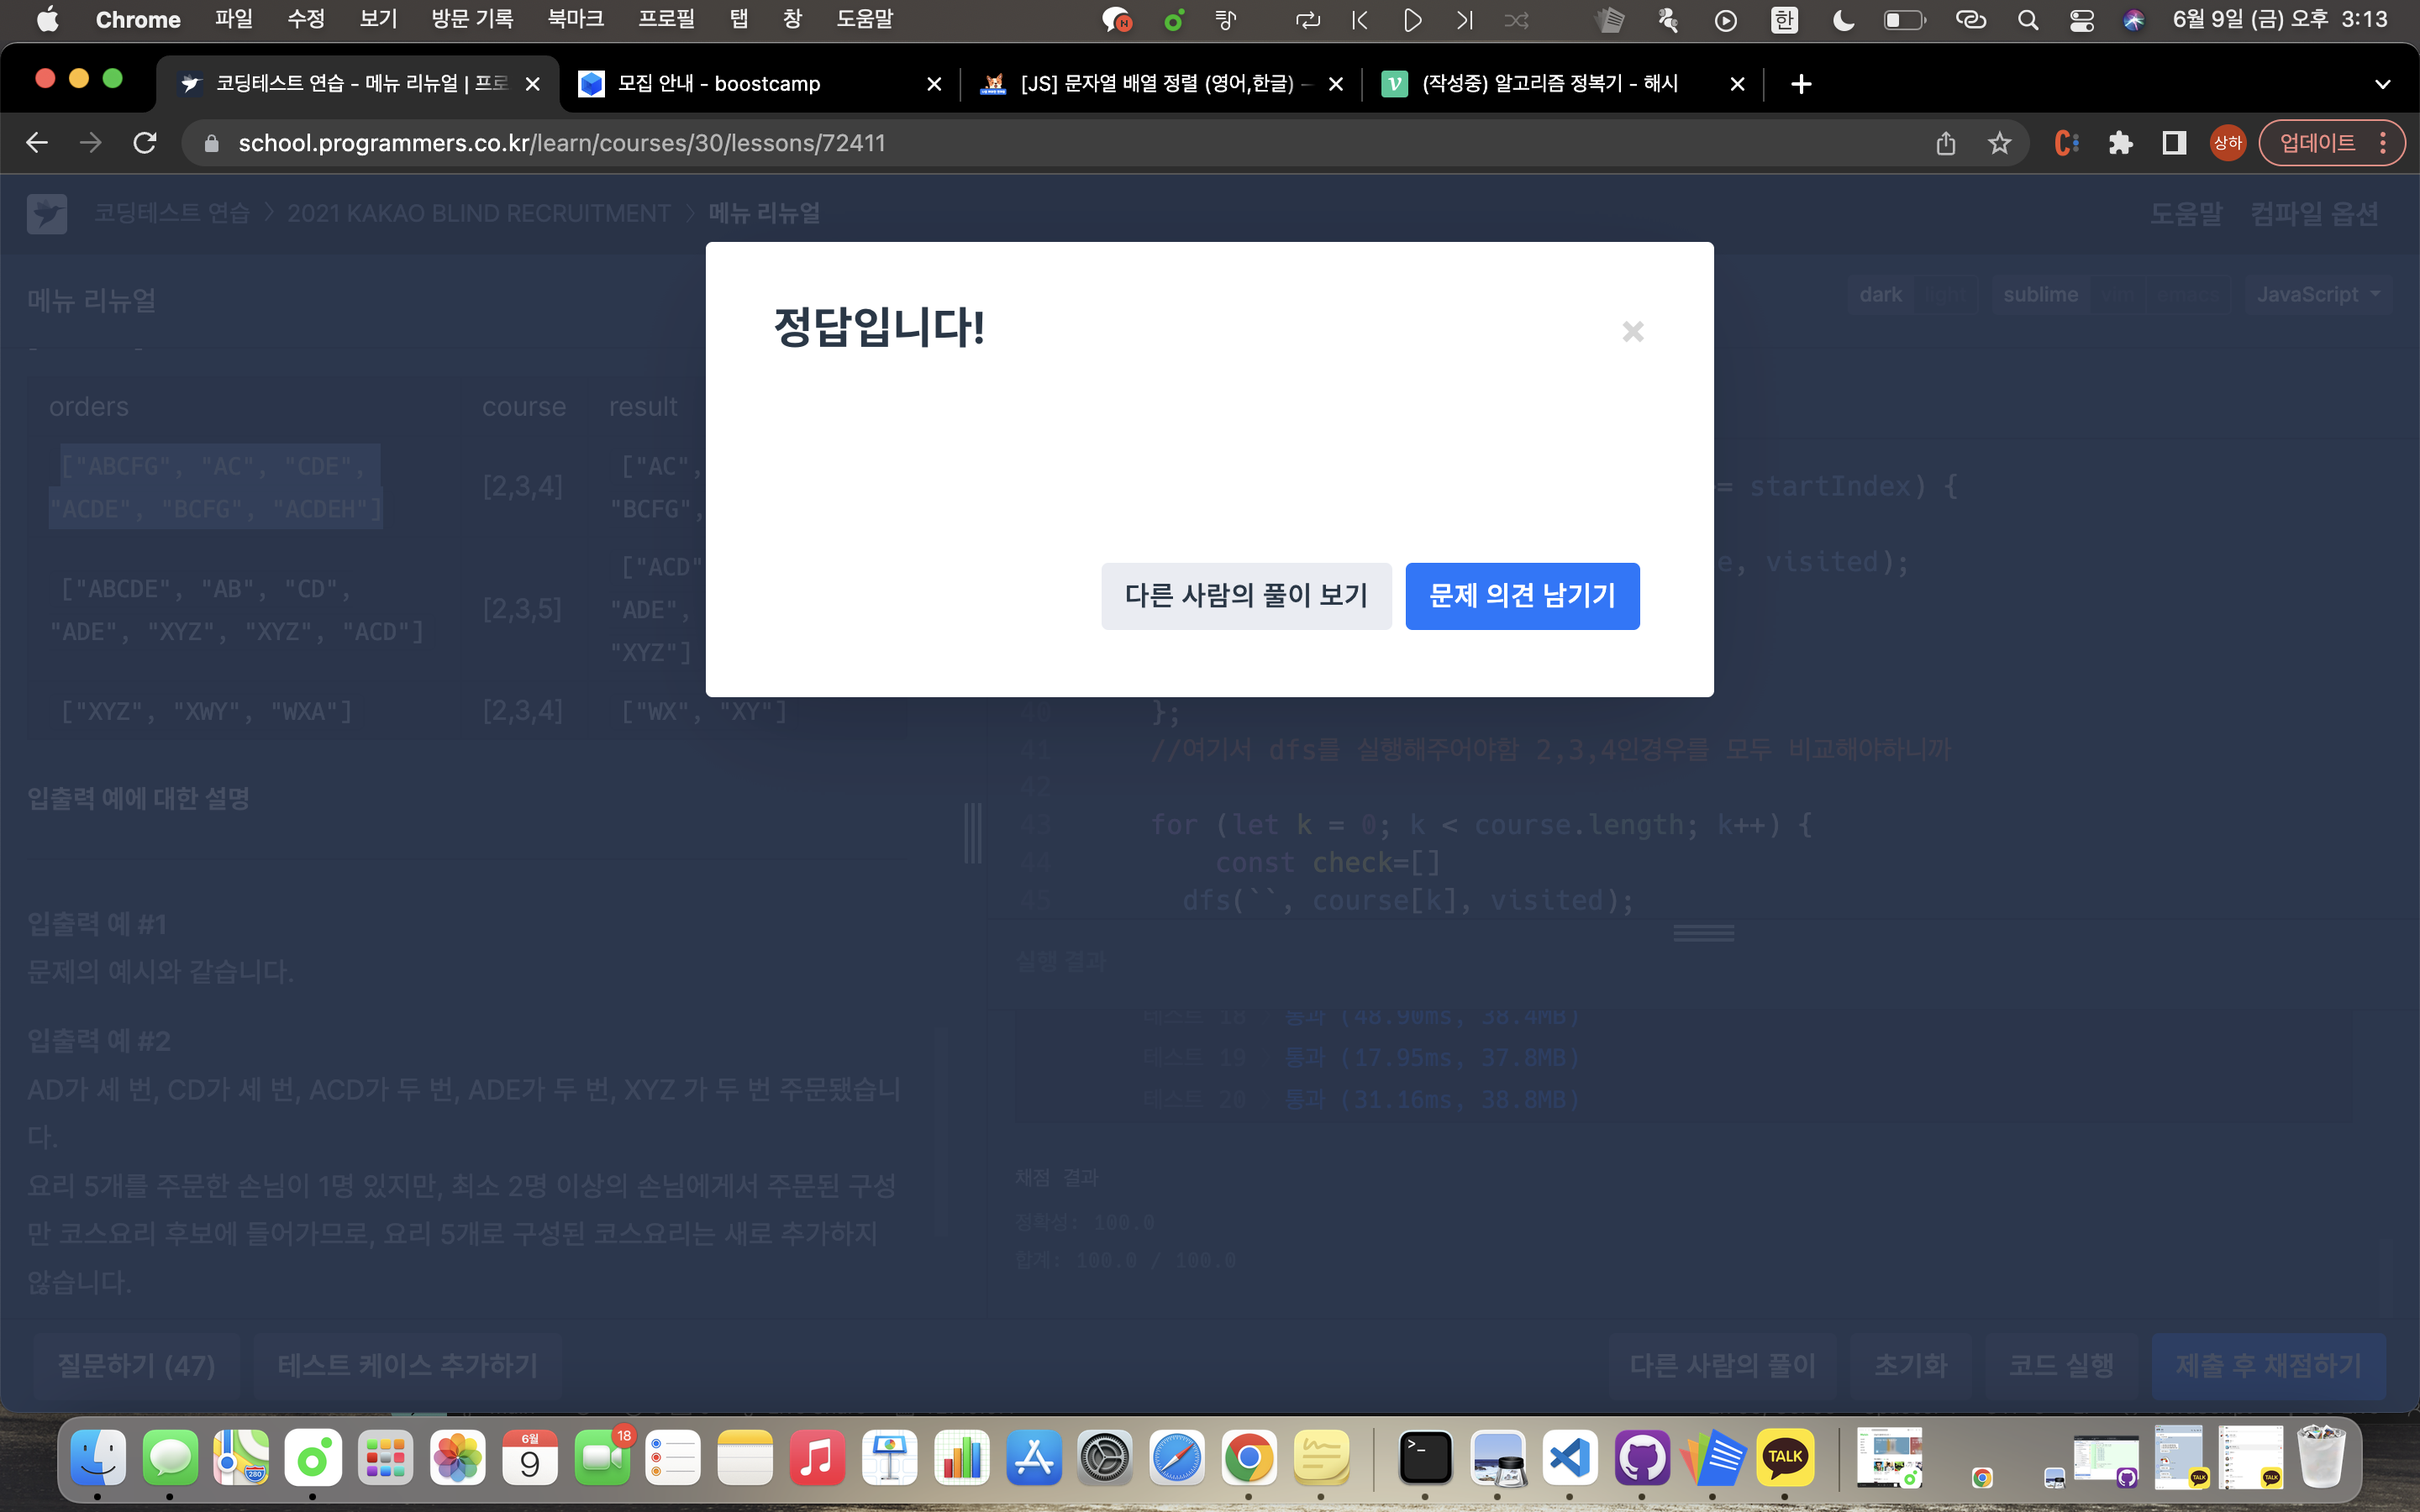The width and height of the screenshot is (2420, 1512).
Task: Open the 2021 KAKAO BLIND RECRUITMENT breadcrumb
Action: point(479,213)
